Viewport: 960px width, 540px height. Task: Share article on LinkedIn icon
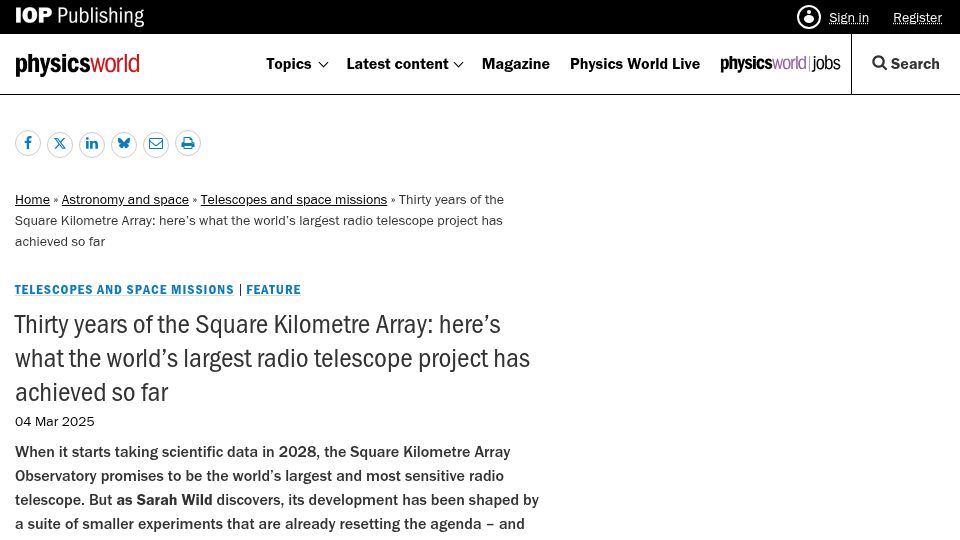[92, 144]
